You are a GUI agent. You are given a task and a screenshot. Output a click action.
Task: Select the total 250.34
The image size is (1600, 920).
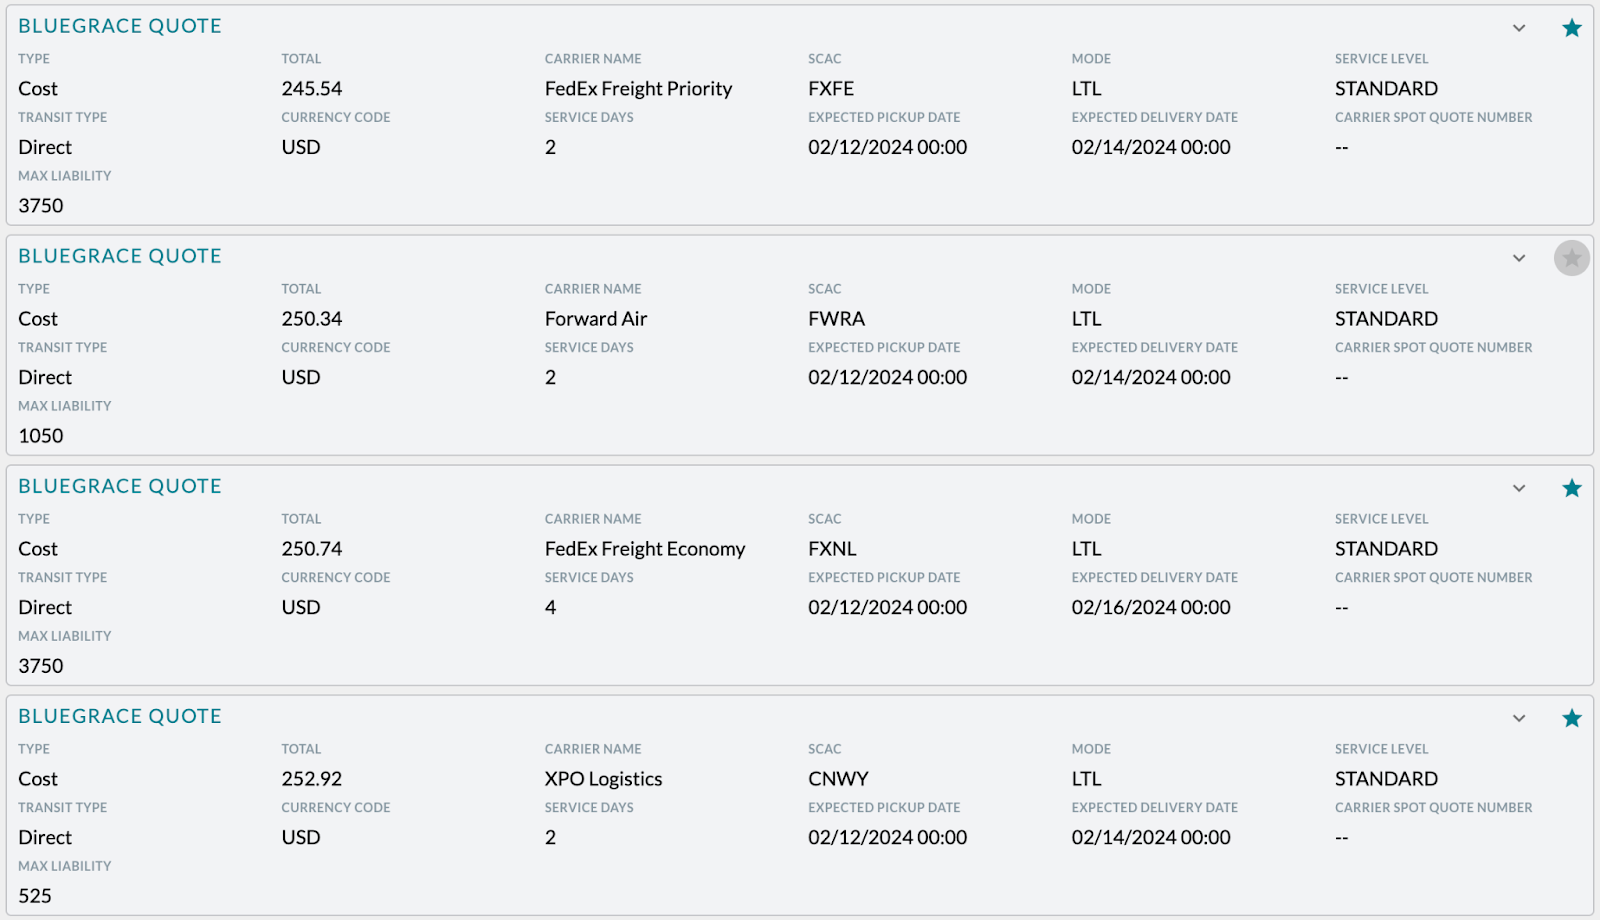click(x=312, y=319)
